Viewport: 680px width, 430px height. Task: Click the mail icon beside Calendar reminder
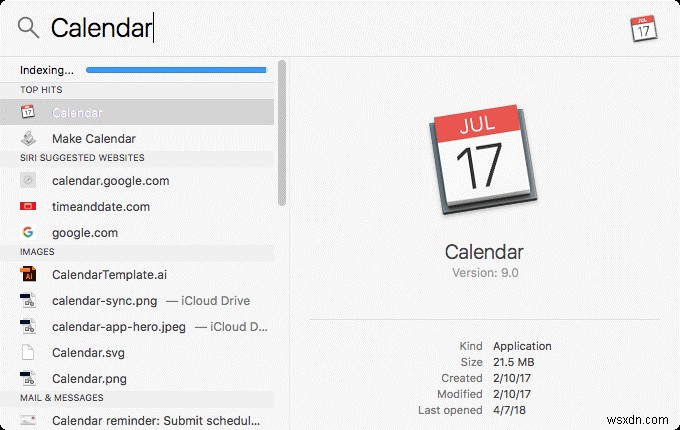[28, 420]
